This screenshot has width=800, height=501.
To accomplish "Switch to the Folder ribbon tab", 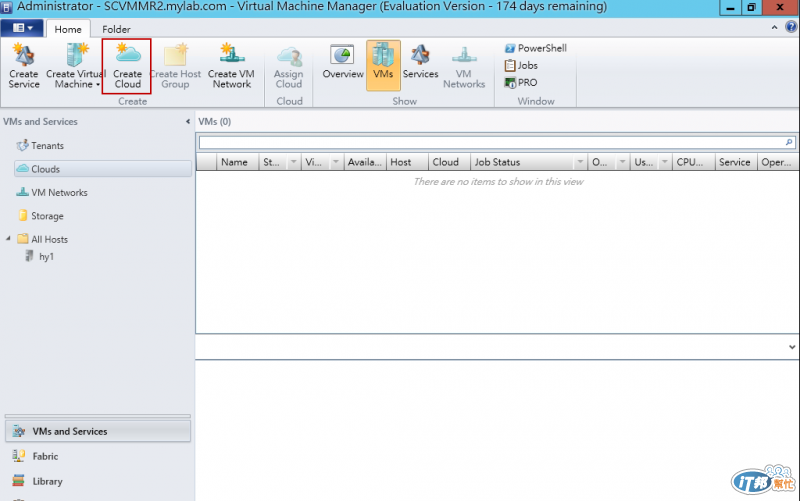I will [116, 30].
